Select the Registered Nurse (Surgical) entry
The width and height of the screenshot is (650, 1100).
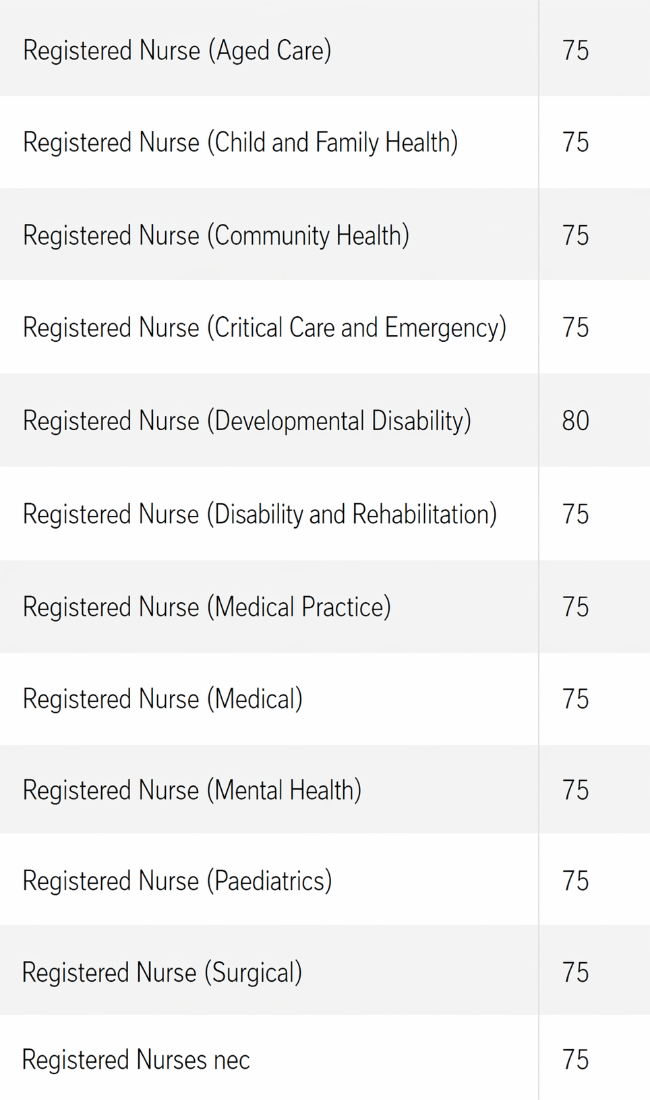pyautogui.click(x=162, y=973)
